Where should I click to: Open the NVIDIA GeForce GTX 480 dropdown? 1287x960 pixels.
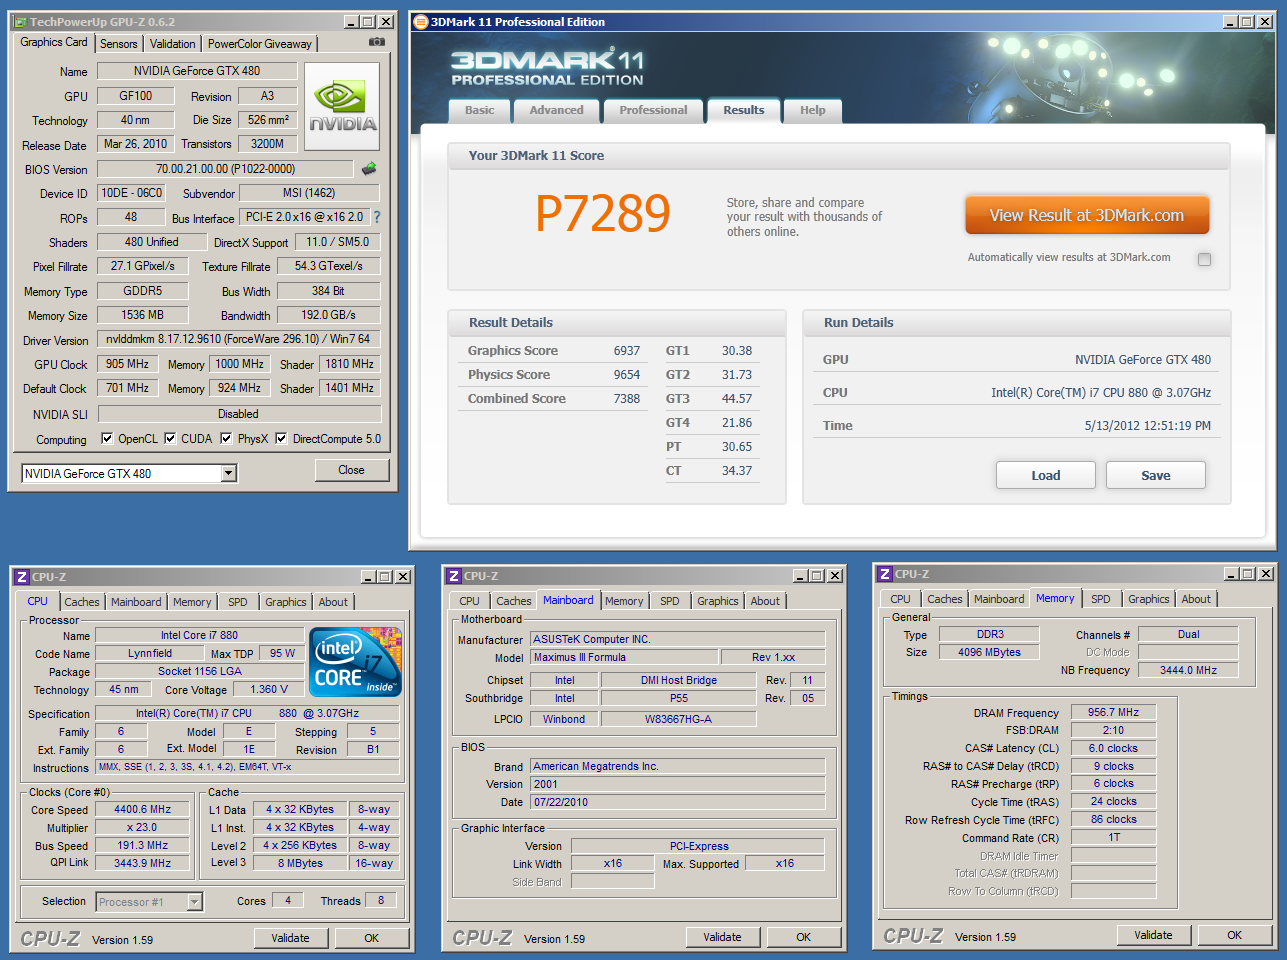[229, 473]
